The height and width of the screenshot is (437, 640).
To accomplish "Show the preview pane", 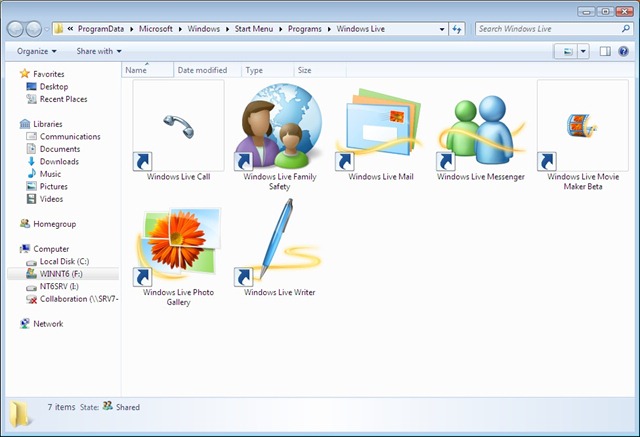I will 605,51.
